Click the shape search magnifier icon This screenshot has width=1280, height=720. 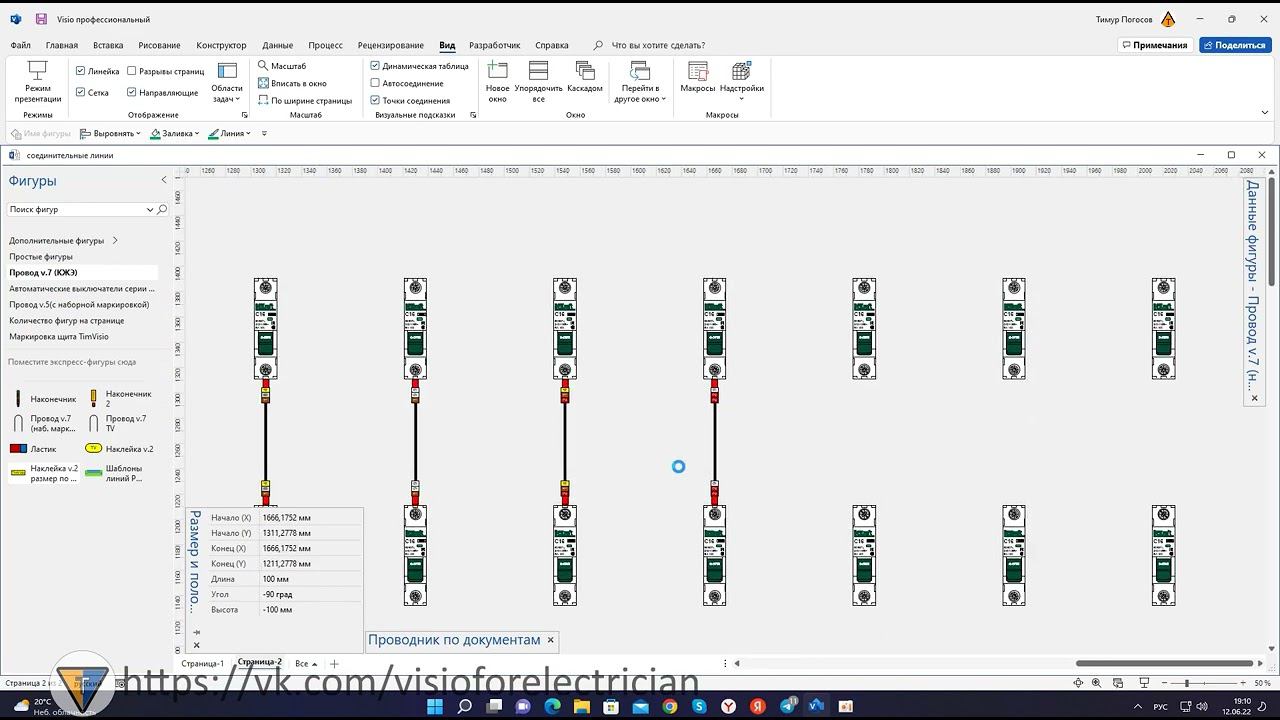click(162, 210)
